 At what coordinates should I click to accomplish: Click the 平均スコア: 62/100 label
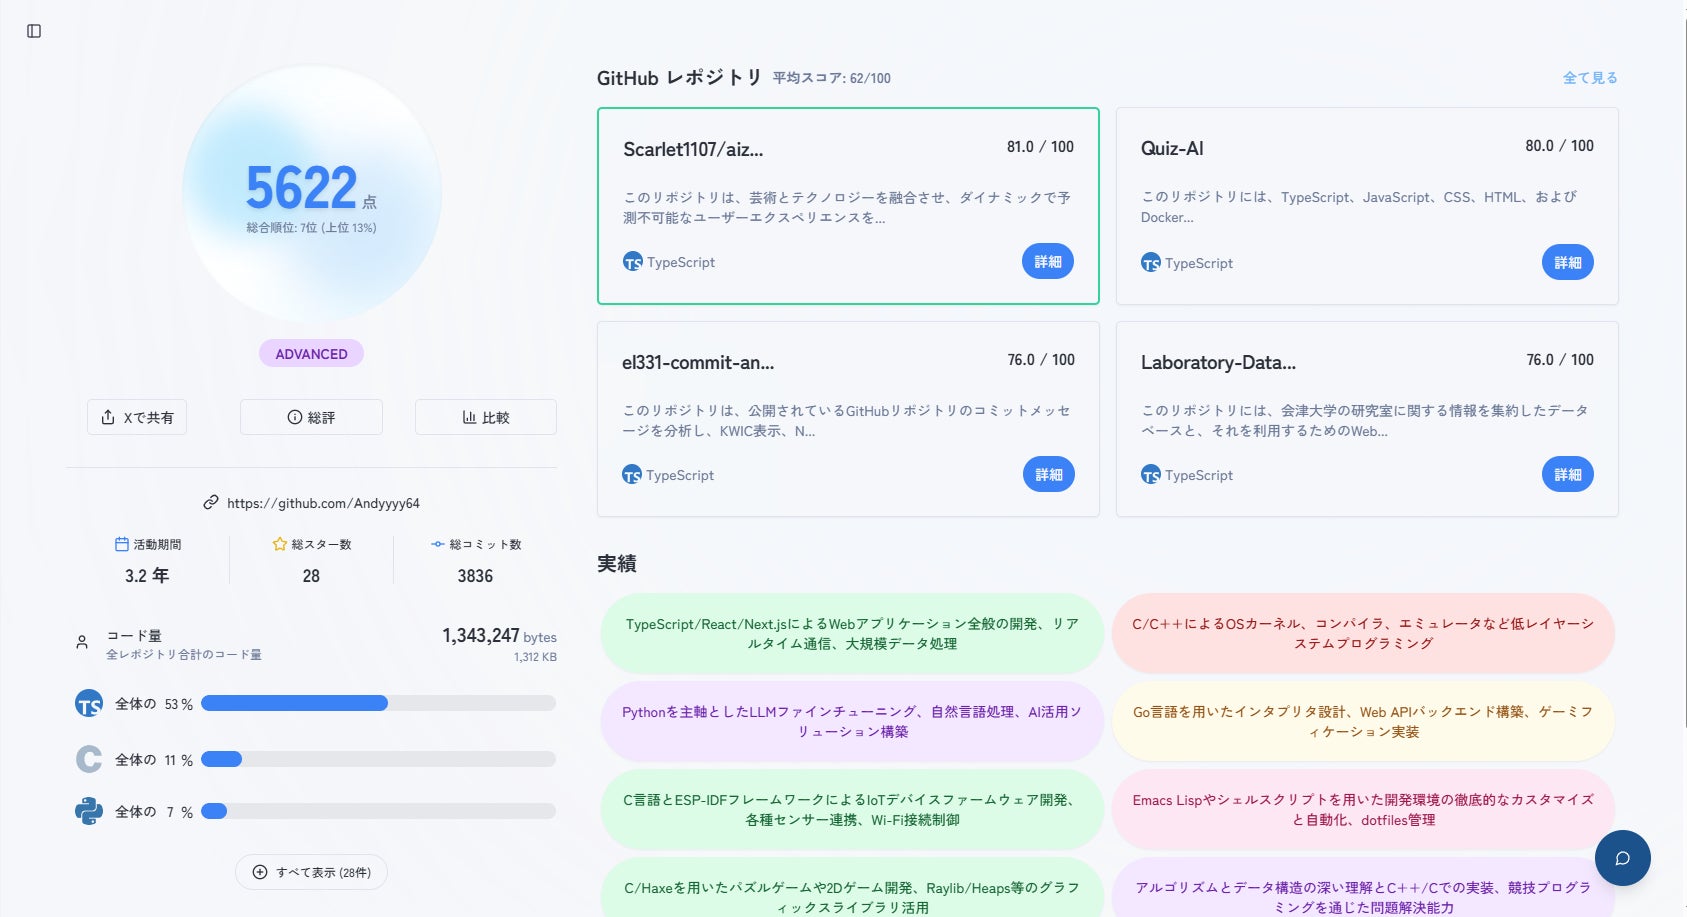pos(831,78)
